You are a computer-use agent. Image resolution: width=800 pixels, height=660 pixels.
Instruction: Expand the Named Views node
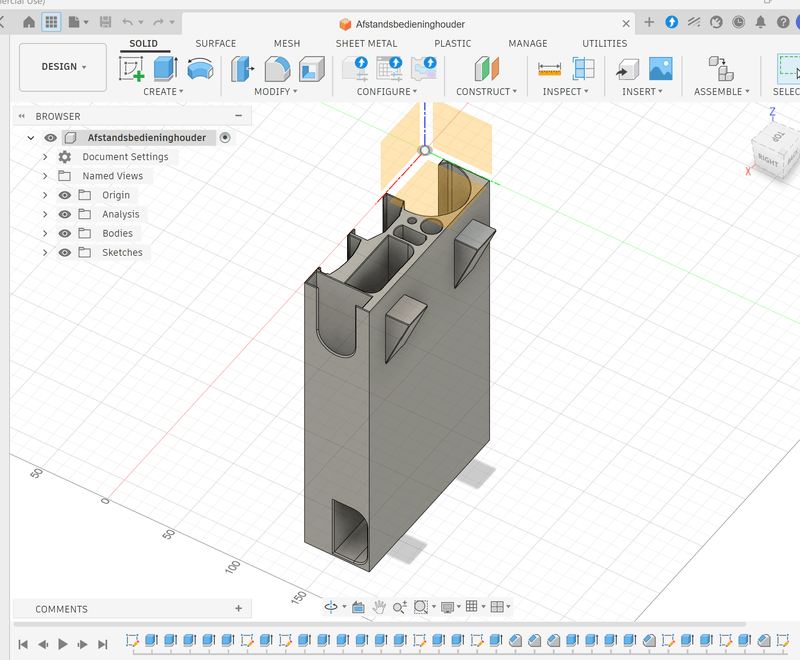tap(45, 176)
